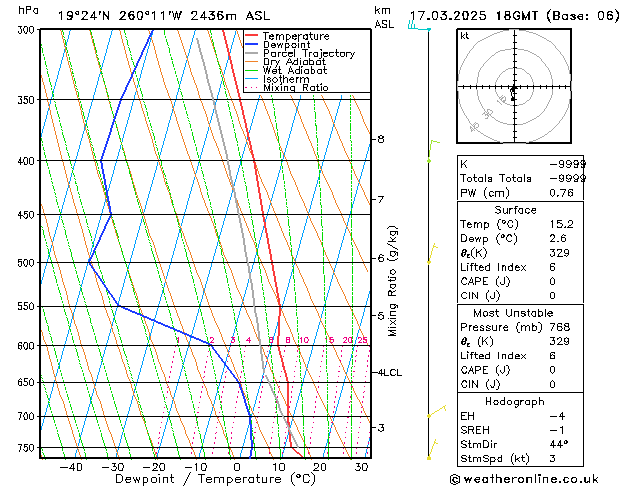The image size is (629, 486).
Task: Click the 650 hPa pressure label
Action: coord(28,383)
